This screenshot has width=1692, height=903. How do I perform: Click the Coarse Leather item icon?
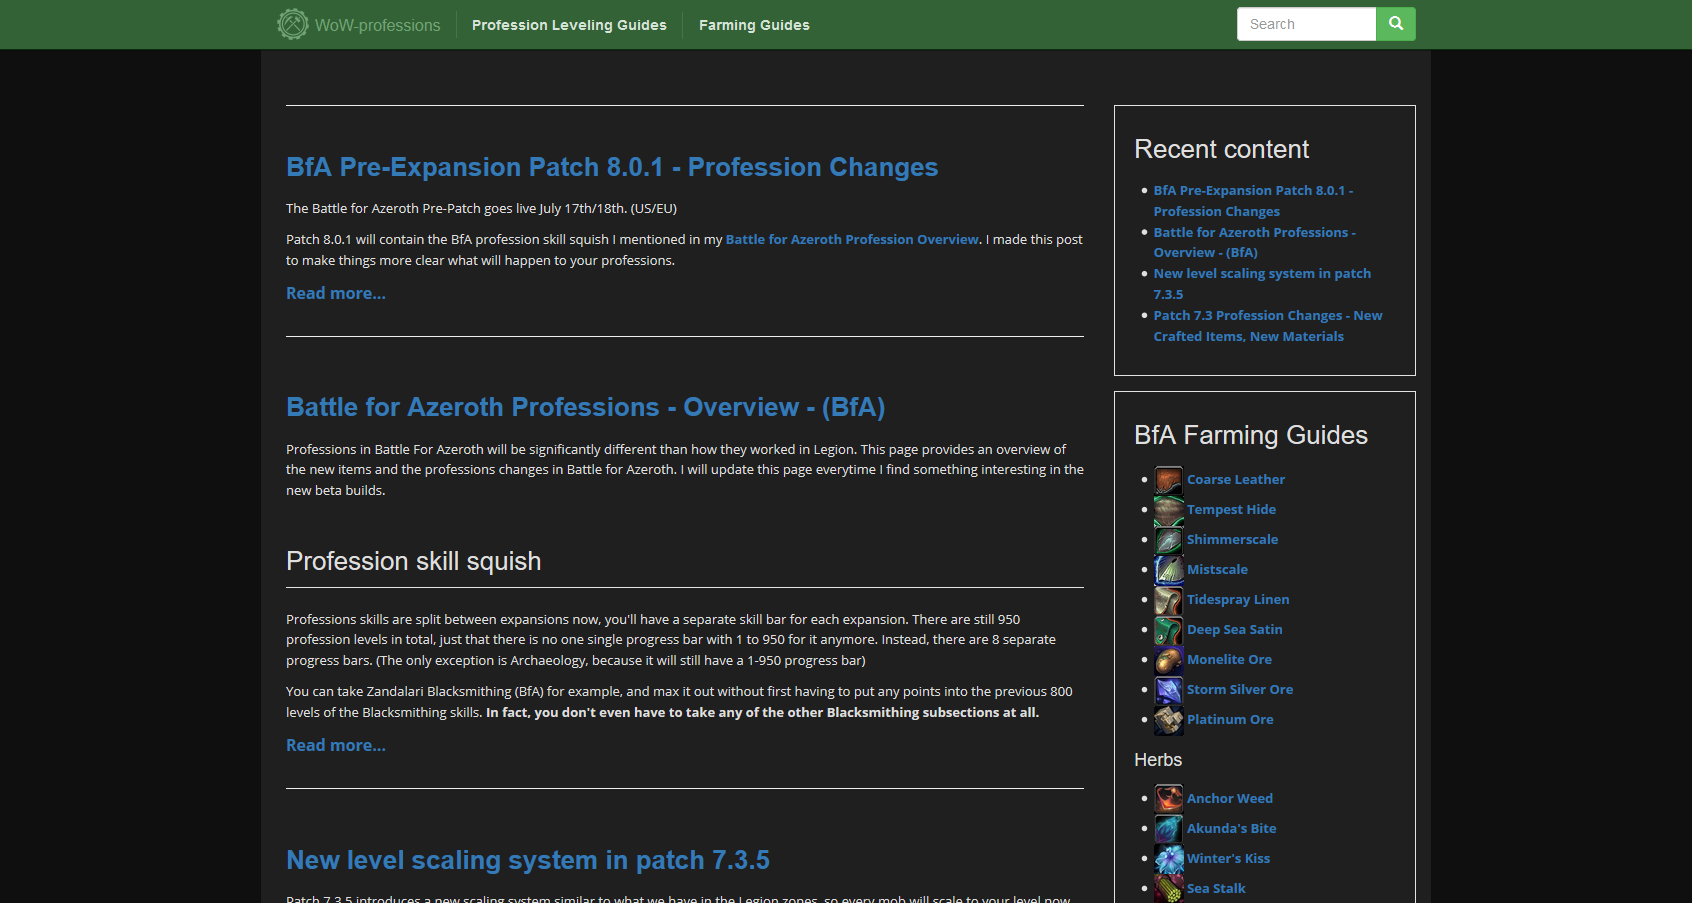coord(1169,480)
